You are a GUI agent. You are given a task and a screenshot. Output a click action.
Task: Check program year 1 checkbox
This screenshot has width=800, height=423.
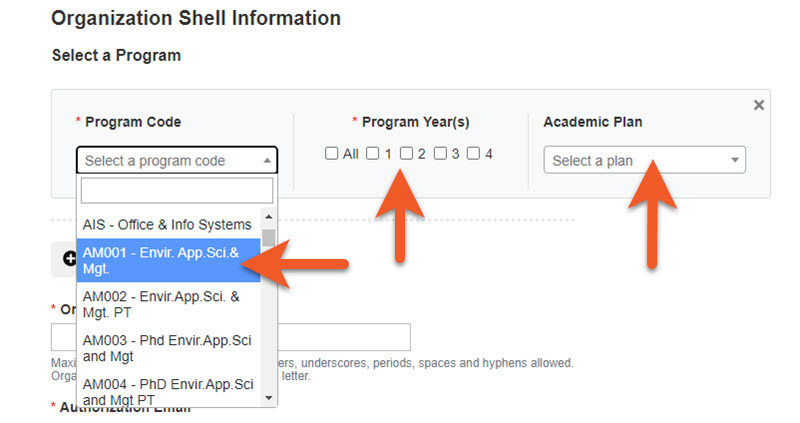point(372,153)
